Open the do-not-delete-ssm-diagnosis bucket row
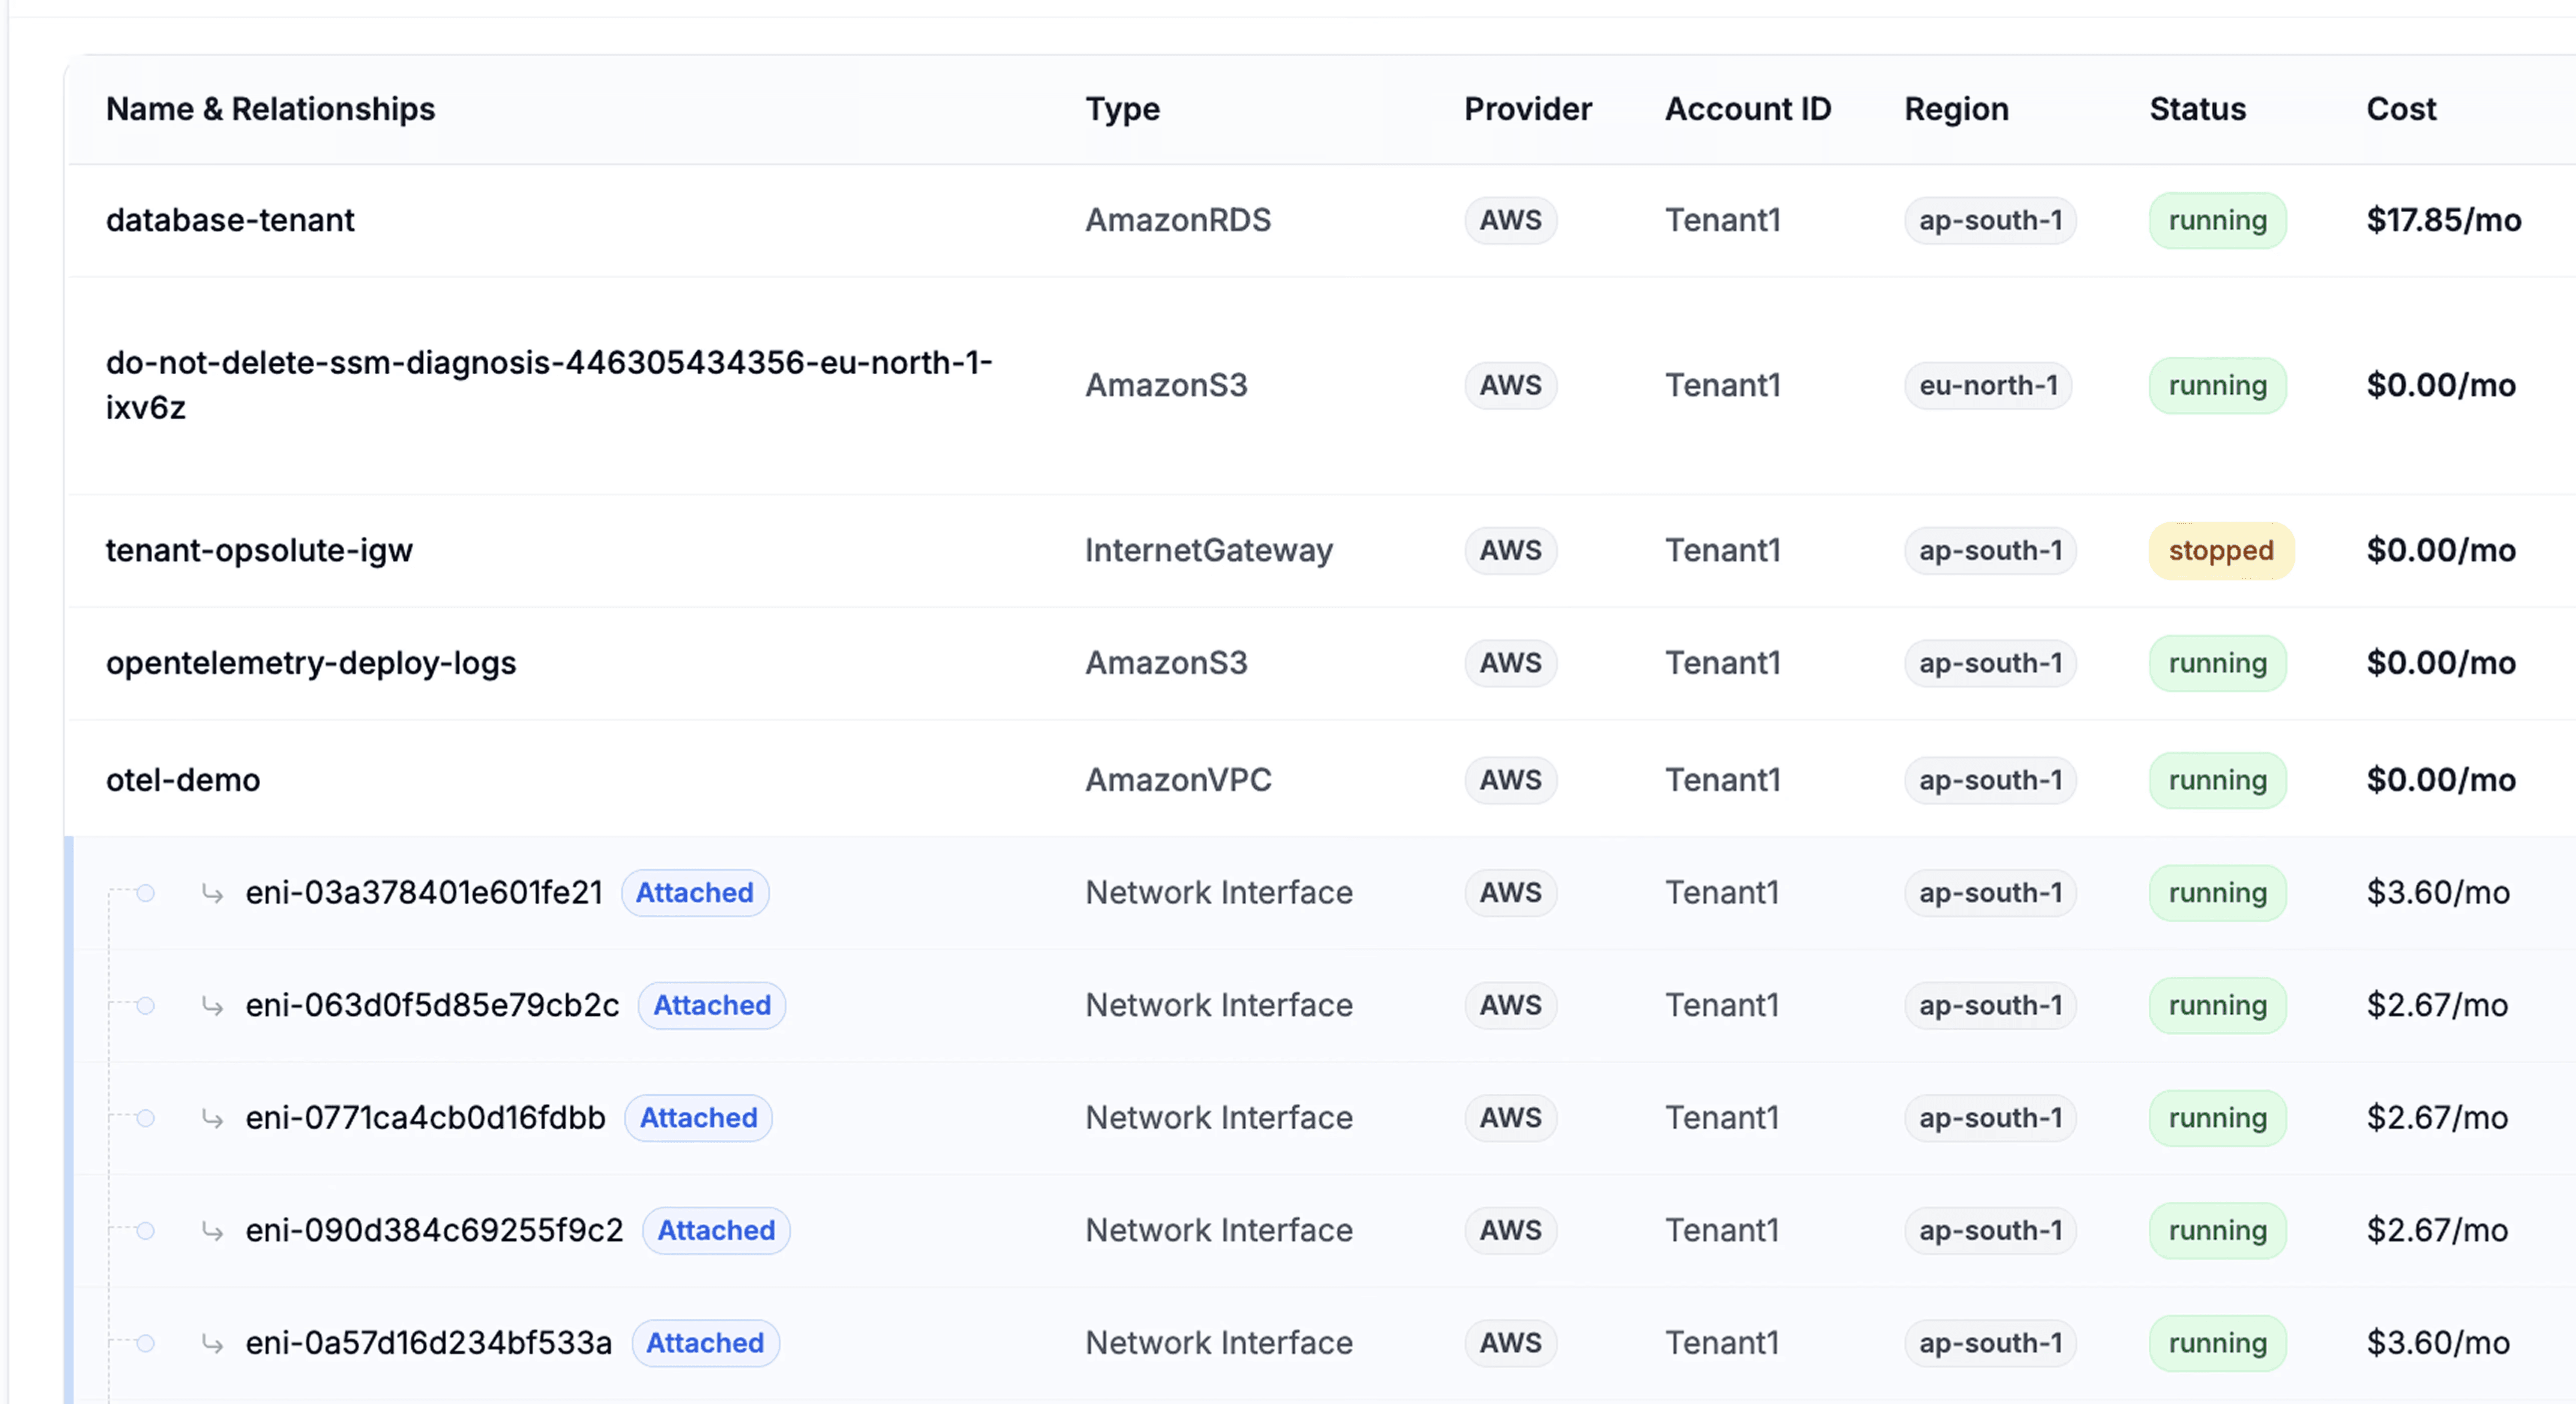The image size is (2576, 1404). point(548,385)
